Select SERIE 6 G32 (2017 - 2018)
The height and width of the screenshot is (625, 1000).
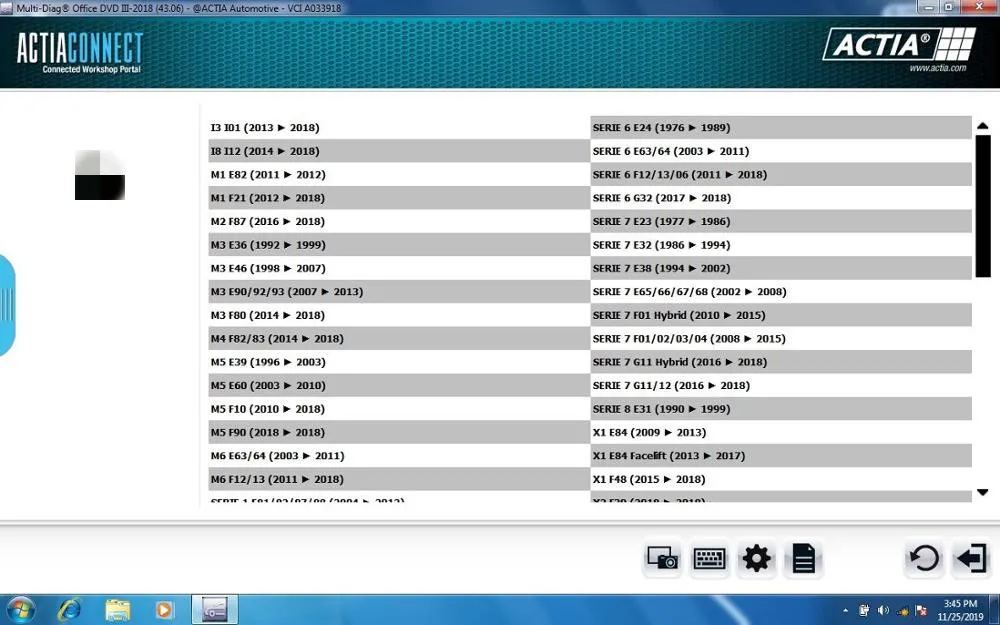pos(781,198)
